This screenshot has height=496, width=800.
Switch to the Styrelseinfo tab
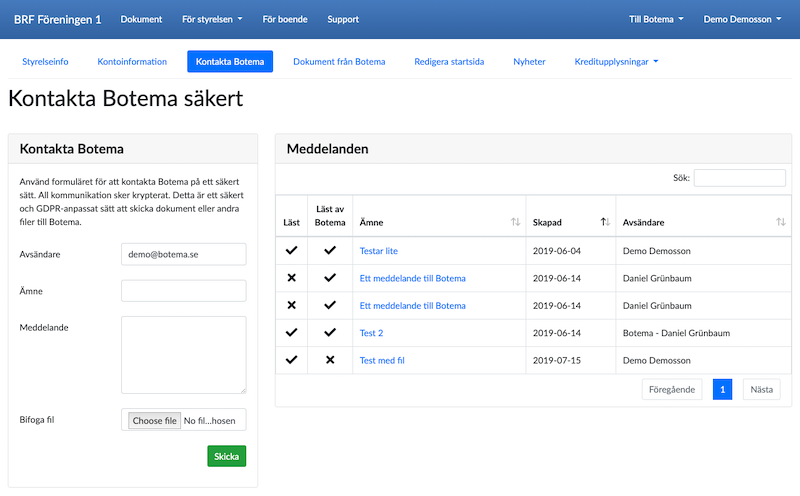coord(45,62)
